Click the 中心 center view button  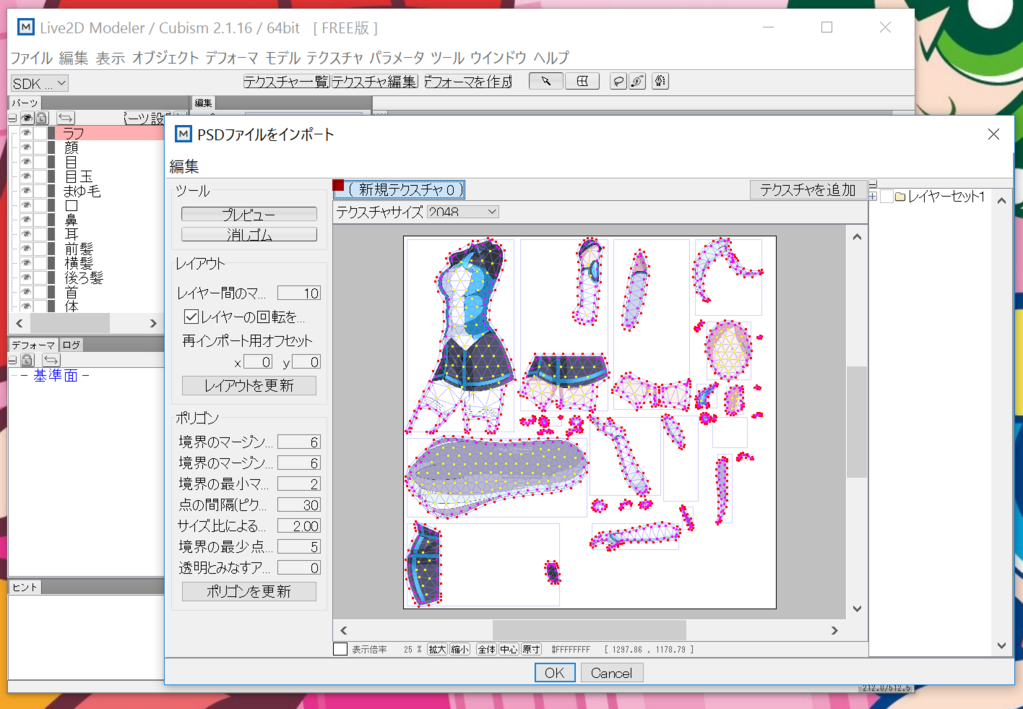[x=508, y=650]
